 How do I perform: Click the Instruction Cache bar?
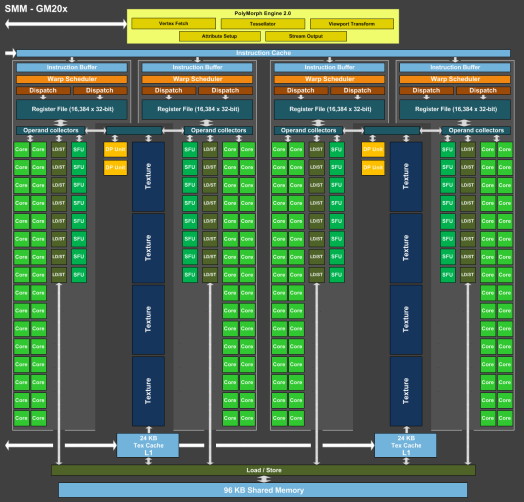tap(263, 53)
